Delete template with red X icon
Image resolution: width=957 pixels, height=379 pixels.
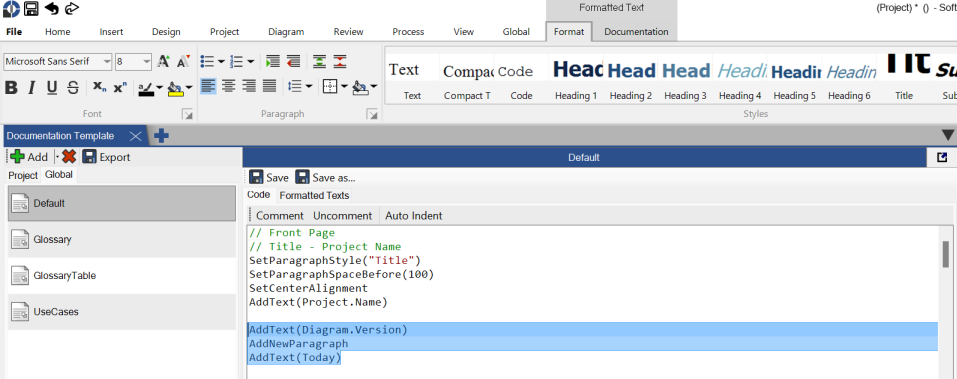click(69, 157)
